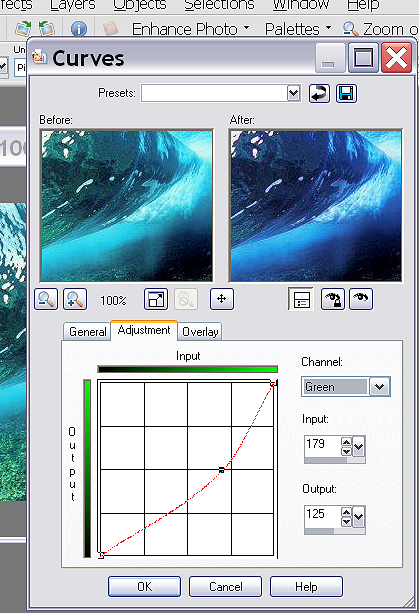Reset Curves settings to default

319,93
